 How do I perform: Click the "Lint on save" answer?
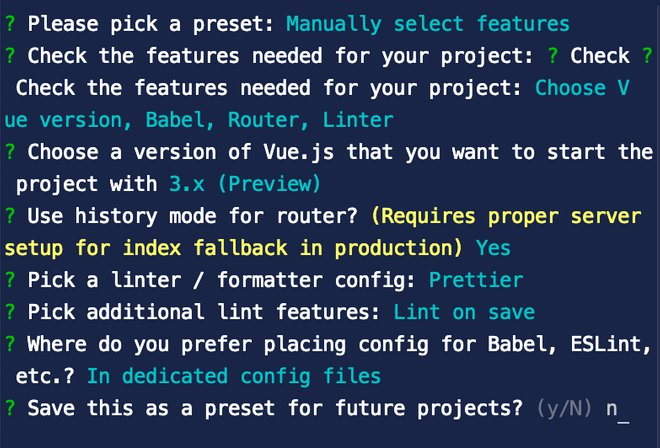464,312
